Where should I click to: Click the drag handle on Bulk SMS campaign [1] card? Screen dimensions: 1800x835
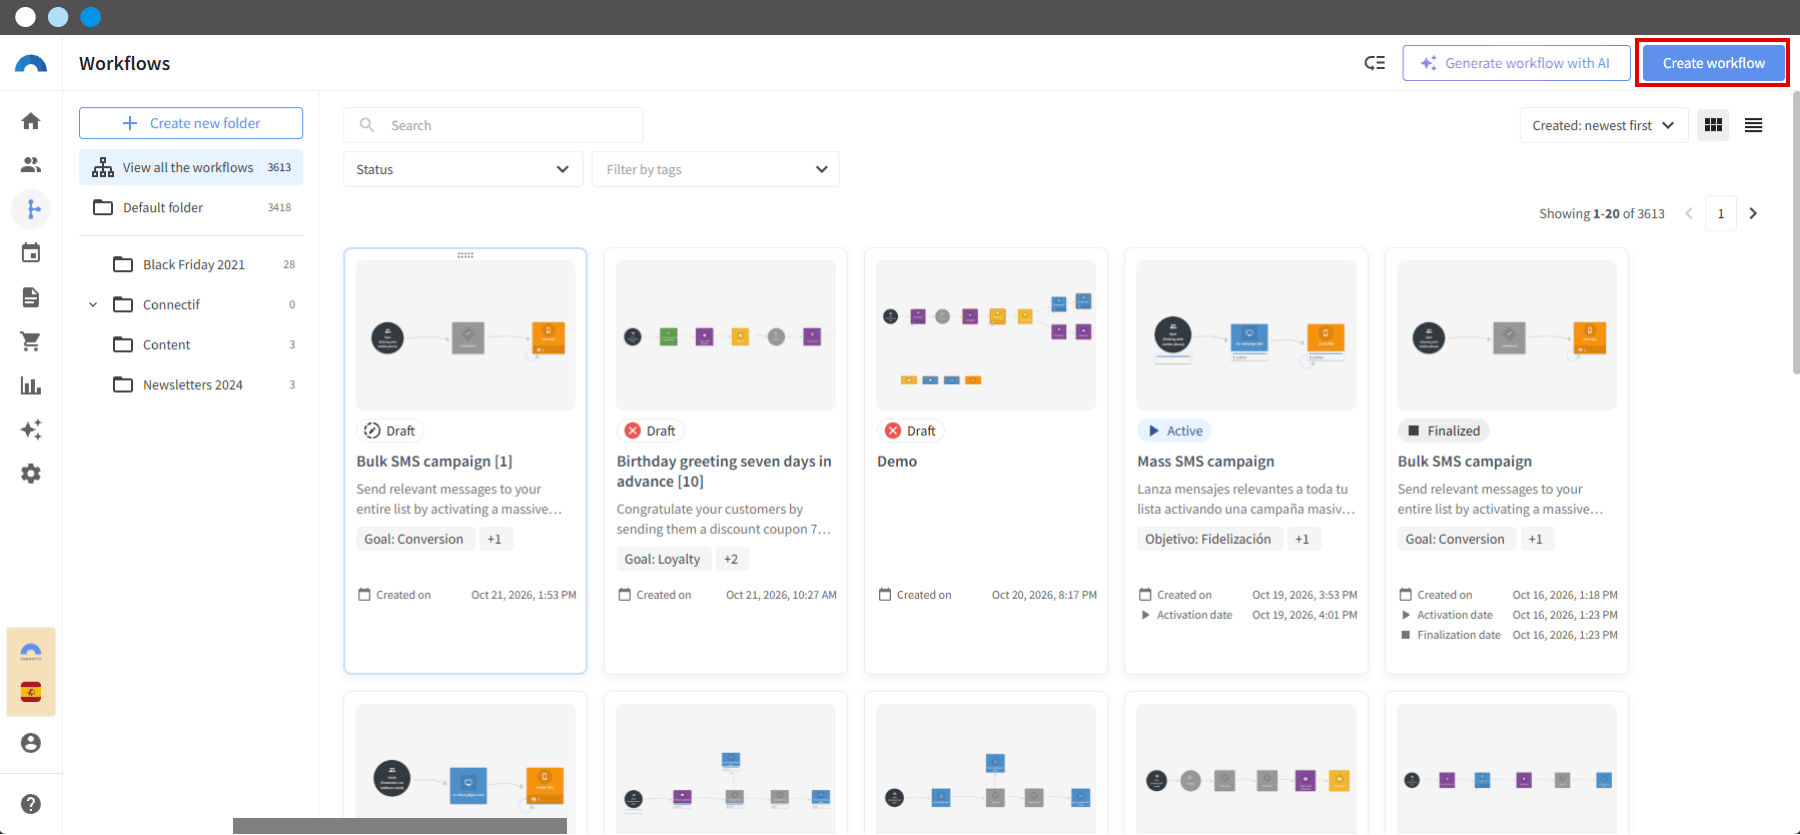click(465, 255)
